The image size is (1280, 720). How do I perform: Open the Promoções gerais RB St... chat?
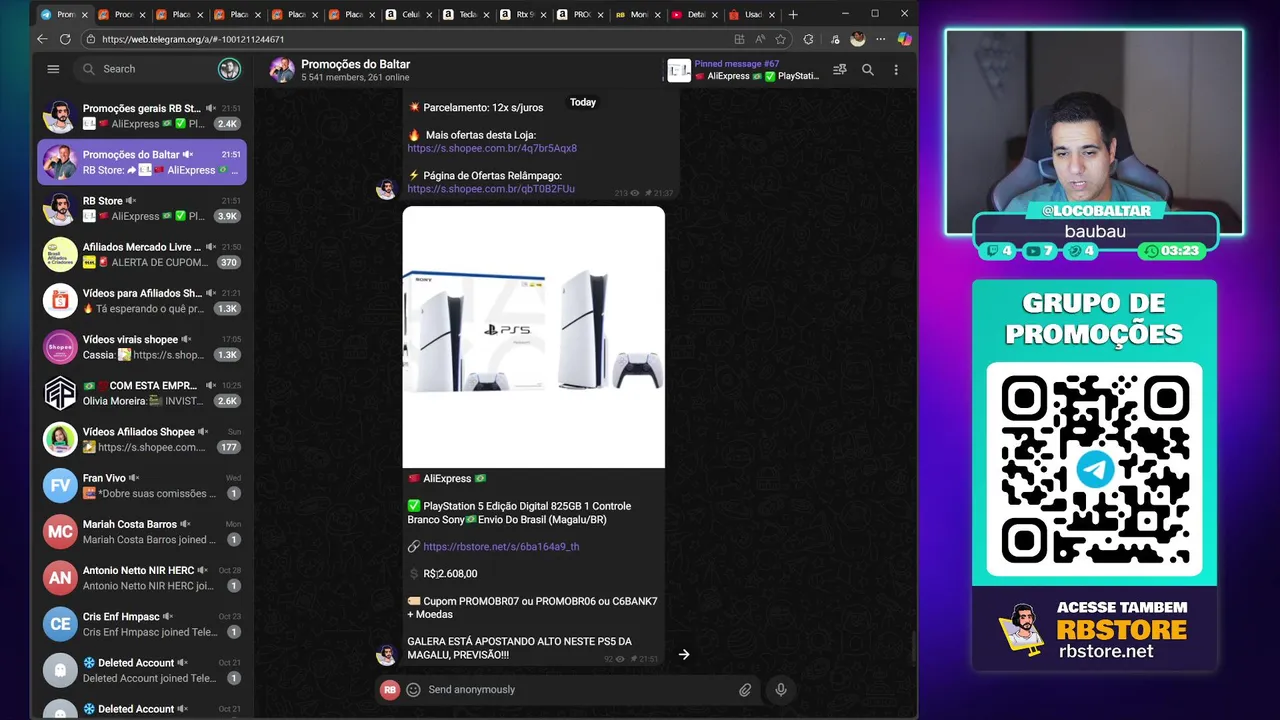(x=142, y=116)
